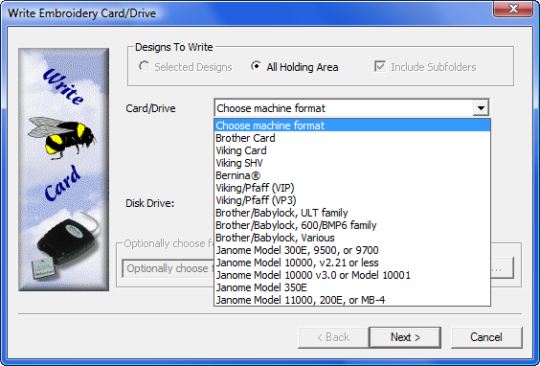
Task: Select Brother Card from the list
Action: click(x=352, y=138)
